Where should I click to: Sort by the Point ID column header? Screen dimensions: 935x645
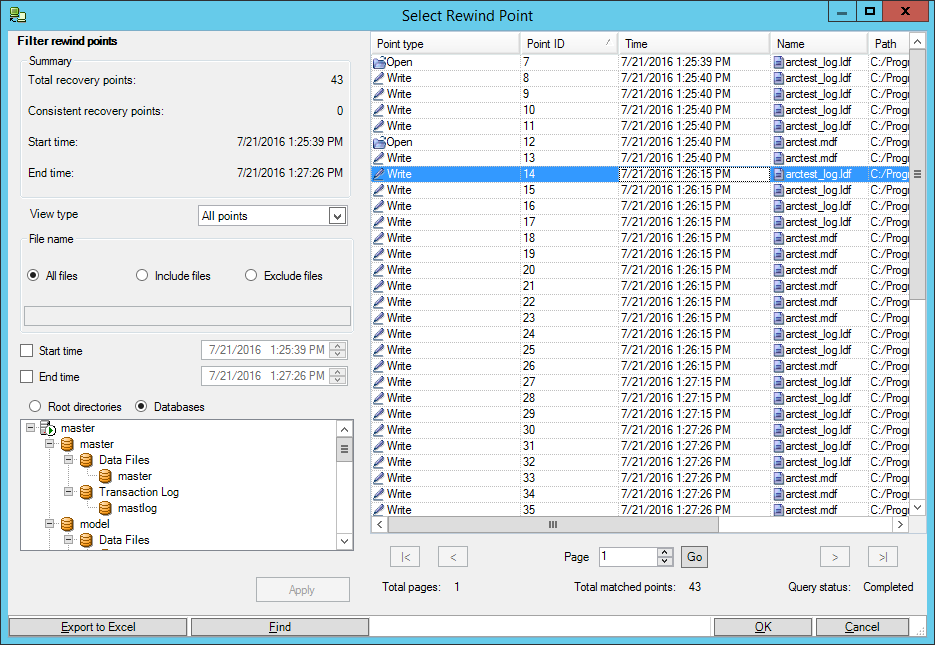[569, 44]
